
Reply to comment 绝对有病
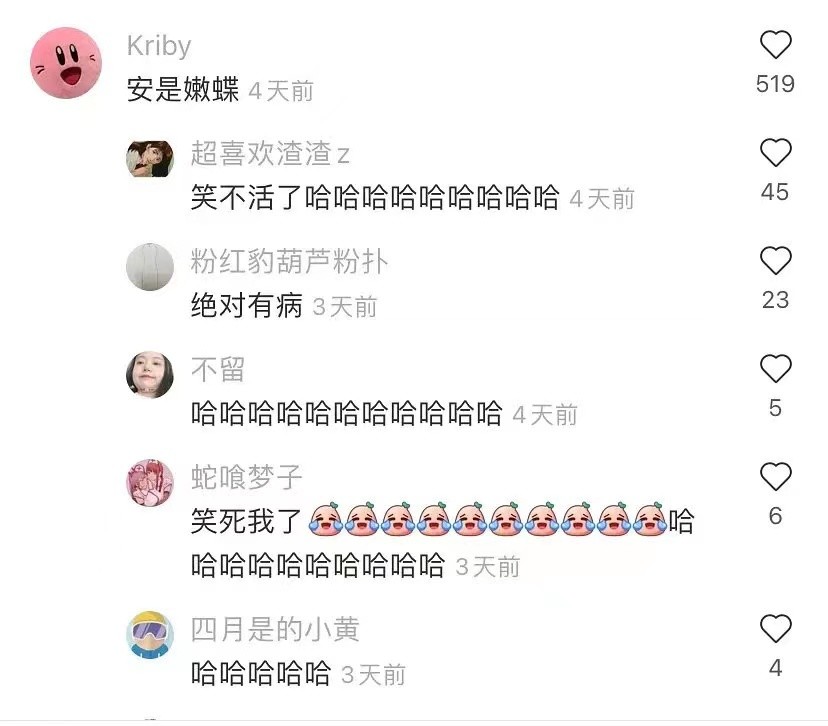(247, 306)
